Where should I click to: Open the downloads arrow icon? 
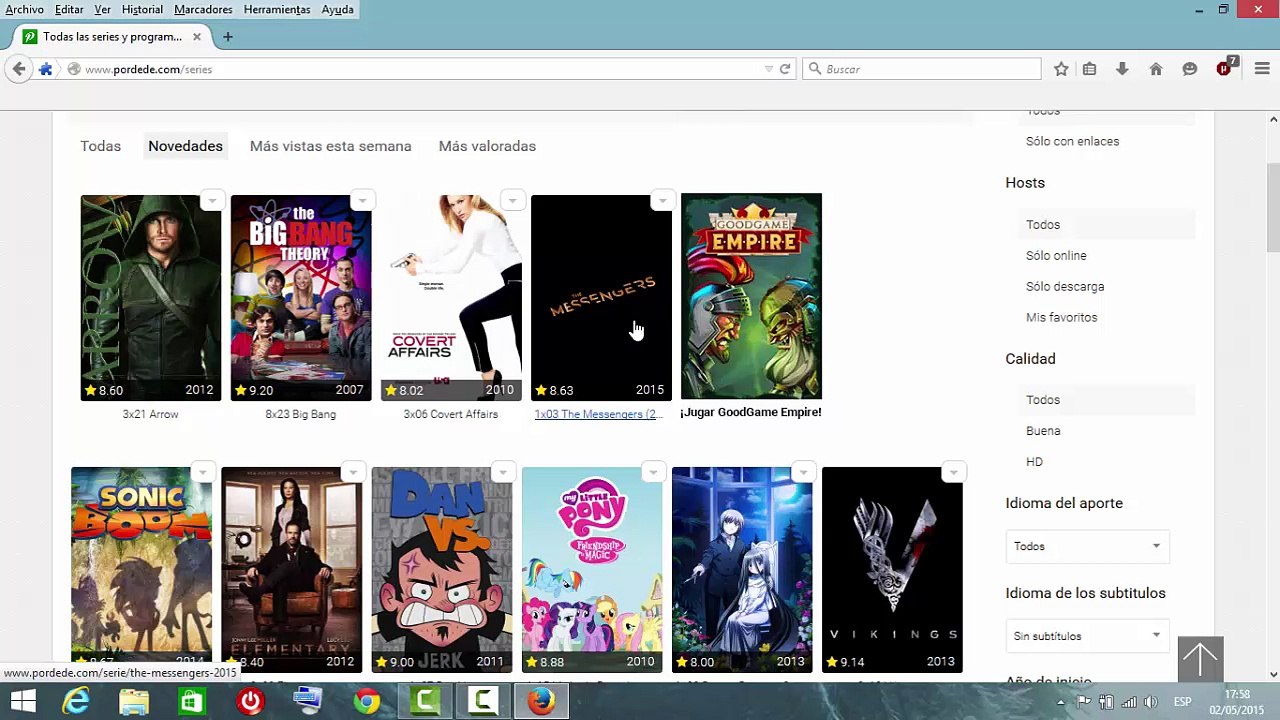pyautogui.click(x=1122, y=69)
